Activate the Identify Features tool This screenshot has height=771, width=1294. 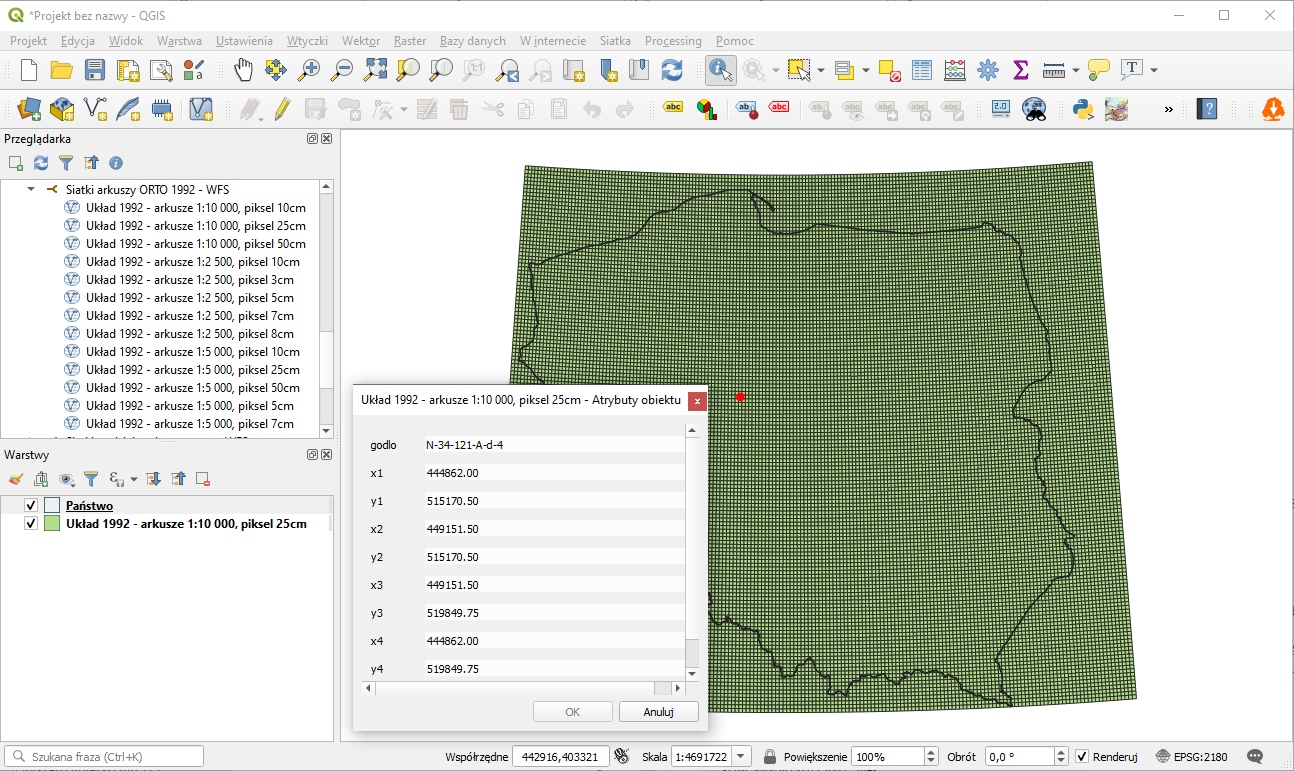coord(719,70)
